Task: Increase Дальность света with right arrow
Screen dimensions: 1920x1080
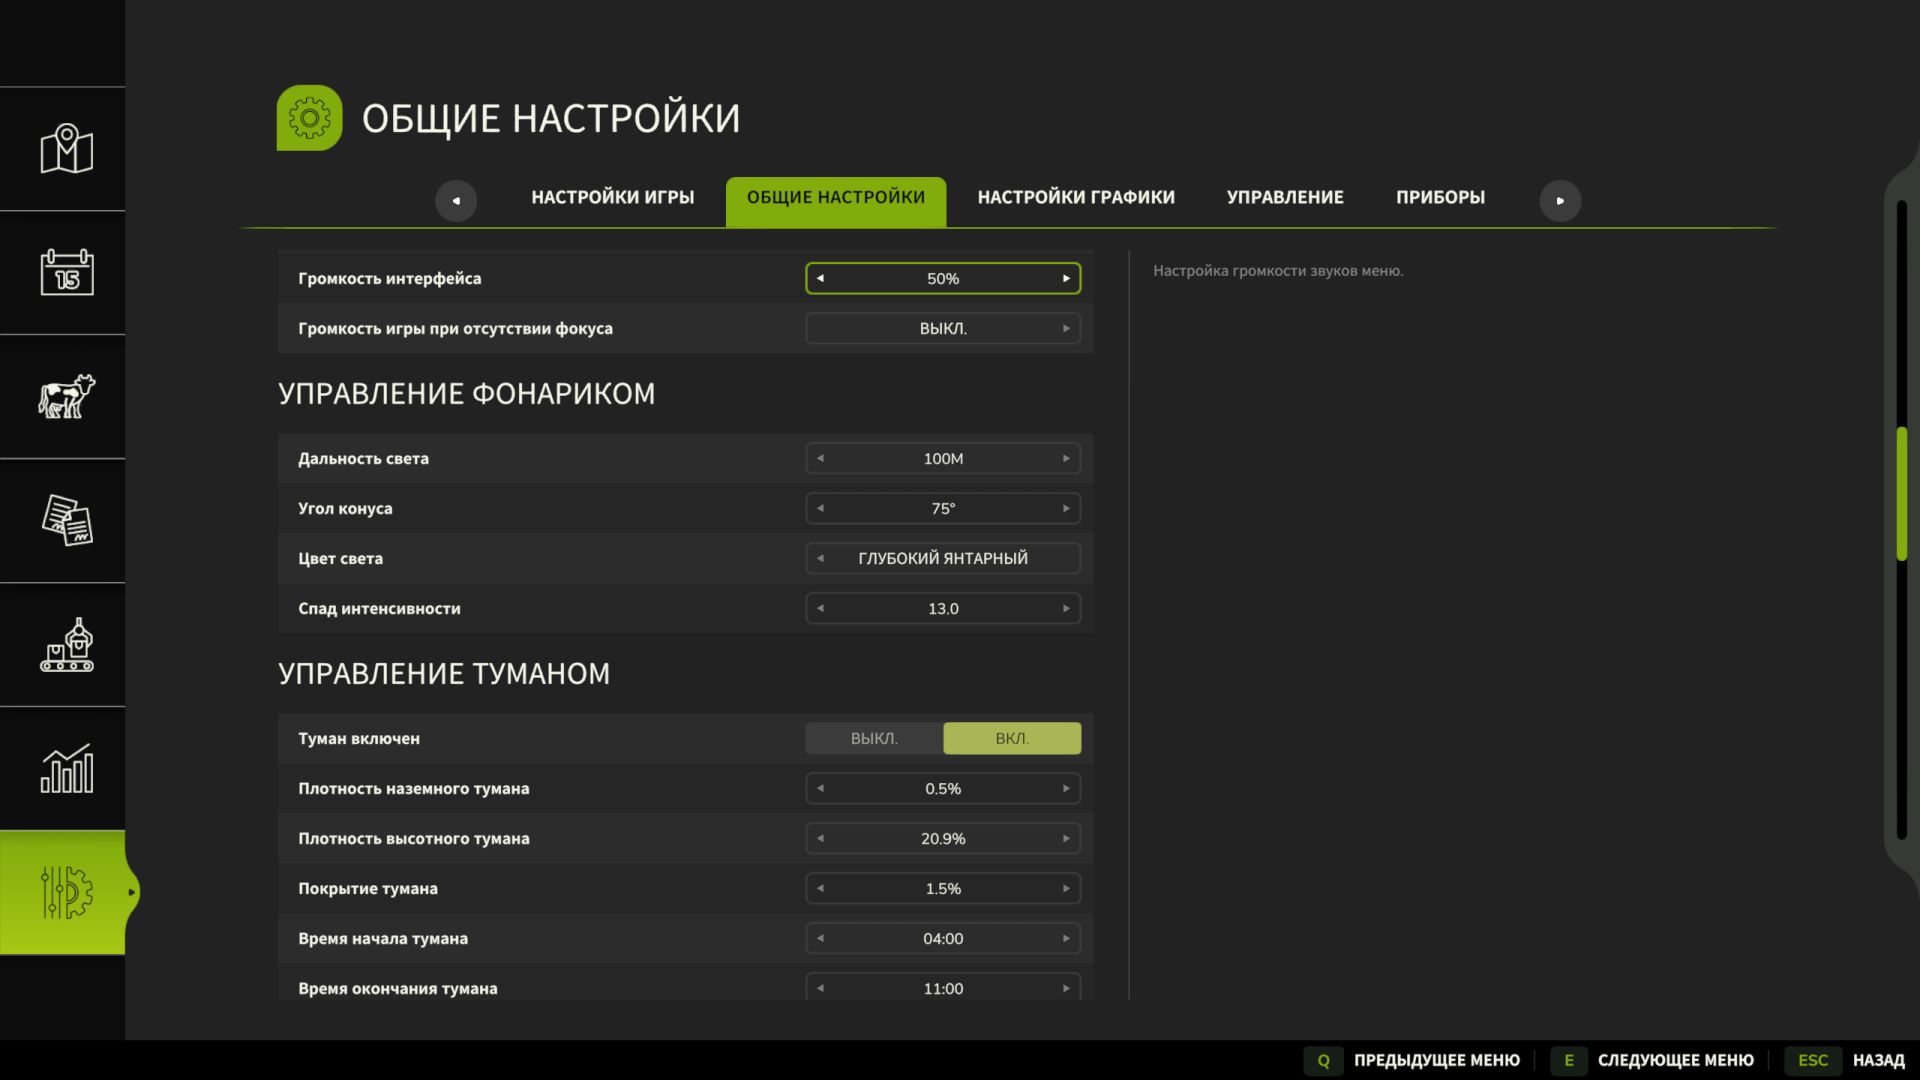Action: click(x=1066, y=458)
